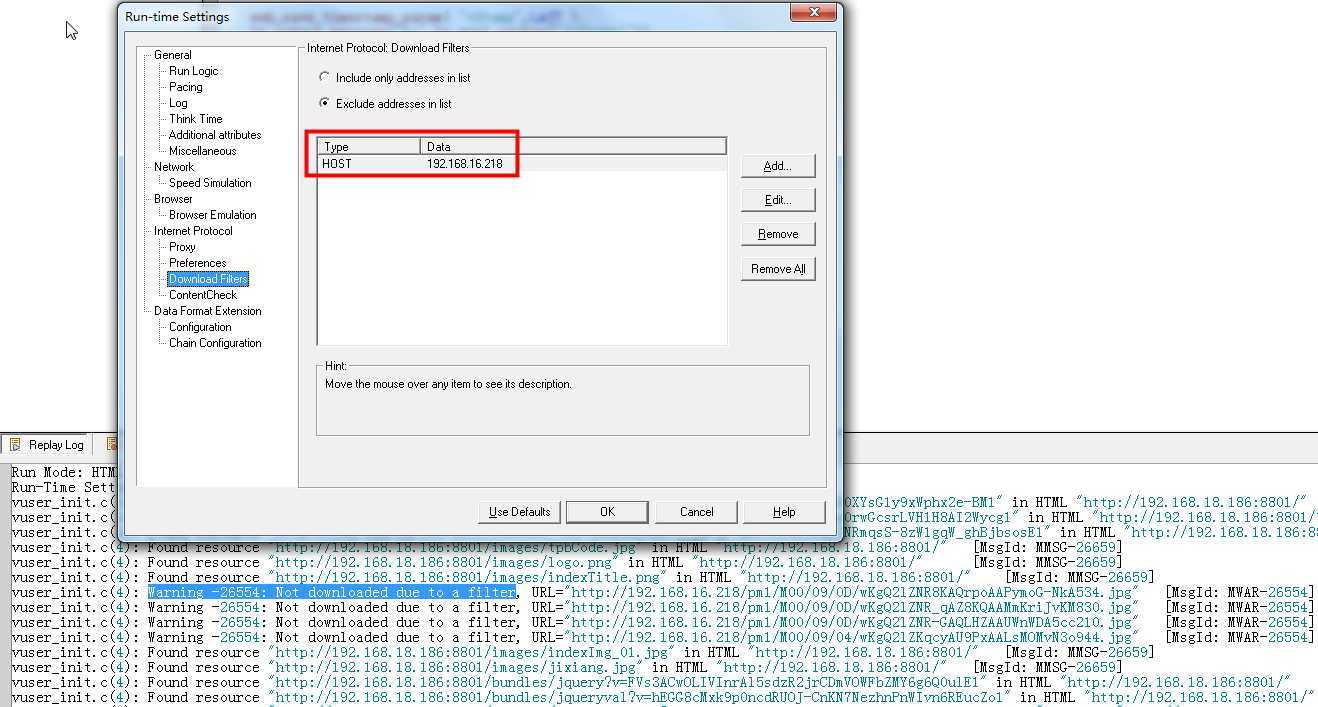Viewport: 1318px width, 707px height.
Task: Open the Speed Simulation settings
Action: pos(210,183)
